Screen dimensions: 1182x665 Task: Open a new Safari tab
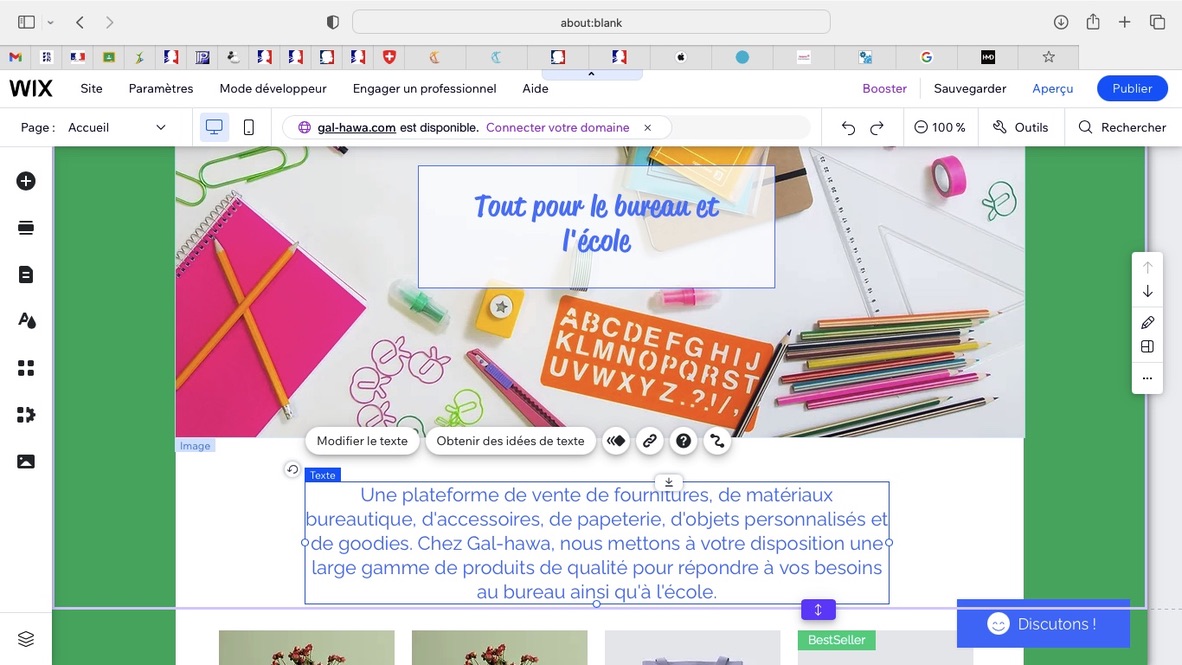1125,22
